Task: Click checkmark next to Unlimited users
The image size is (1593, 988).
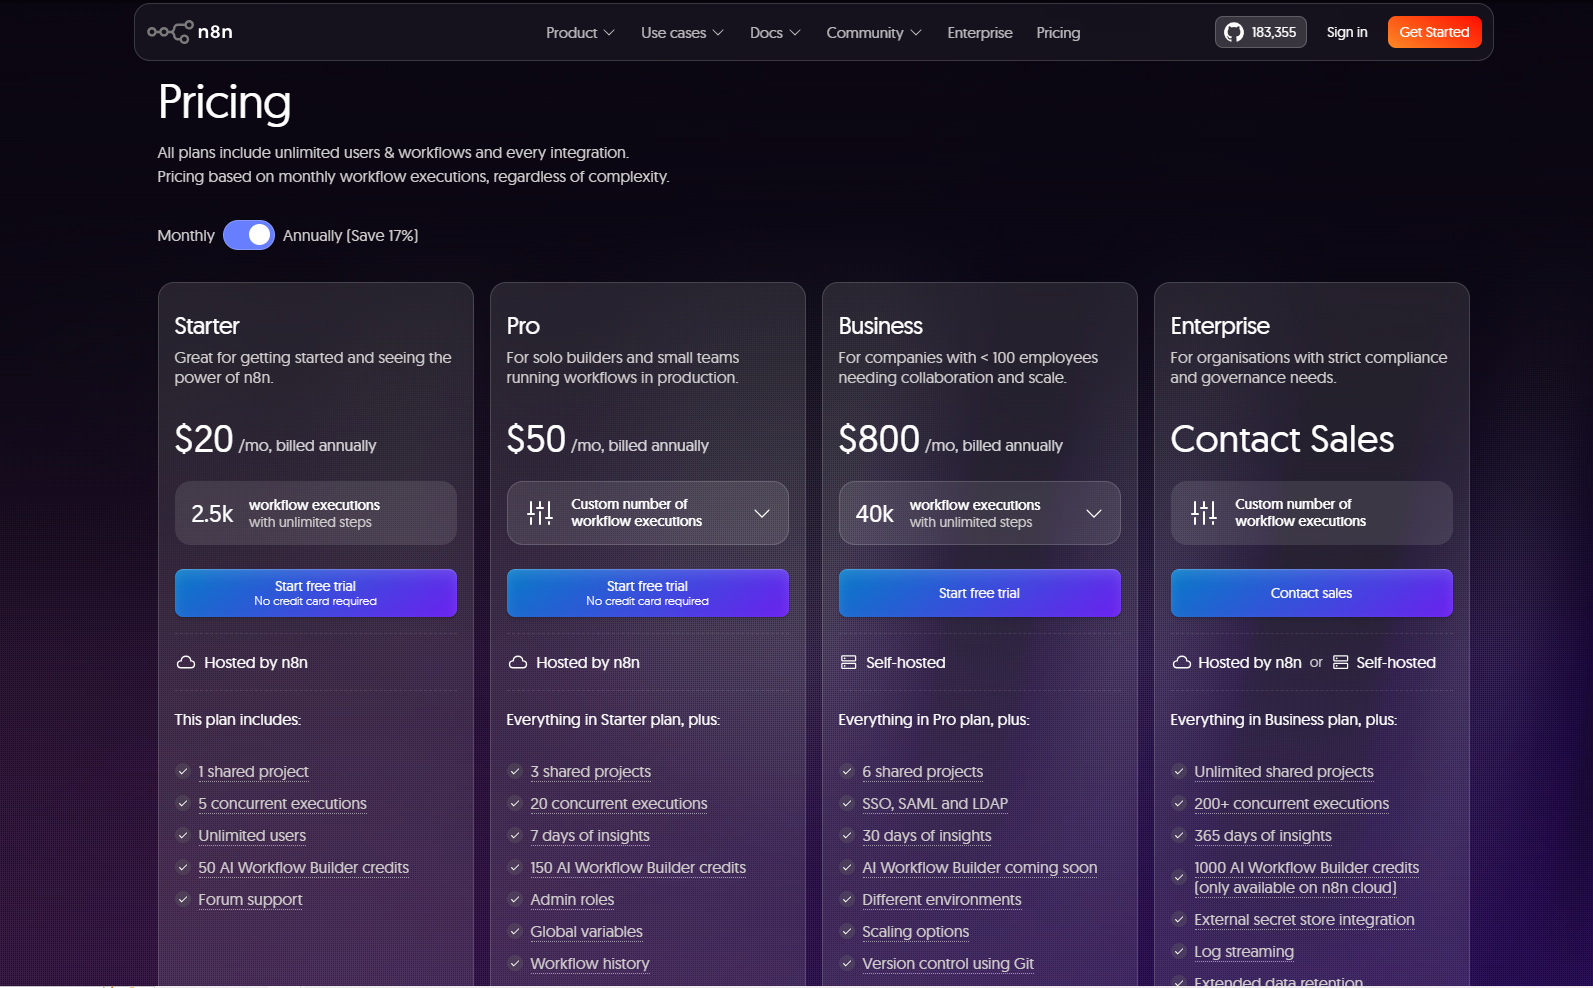Action: tap(183, 835)
